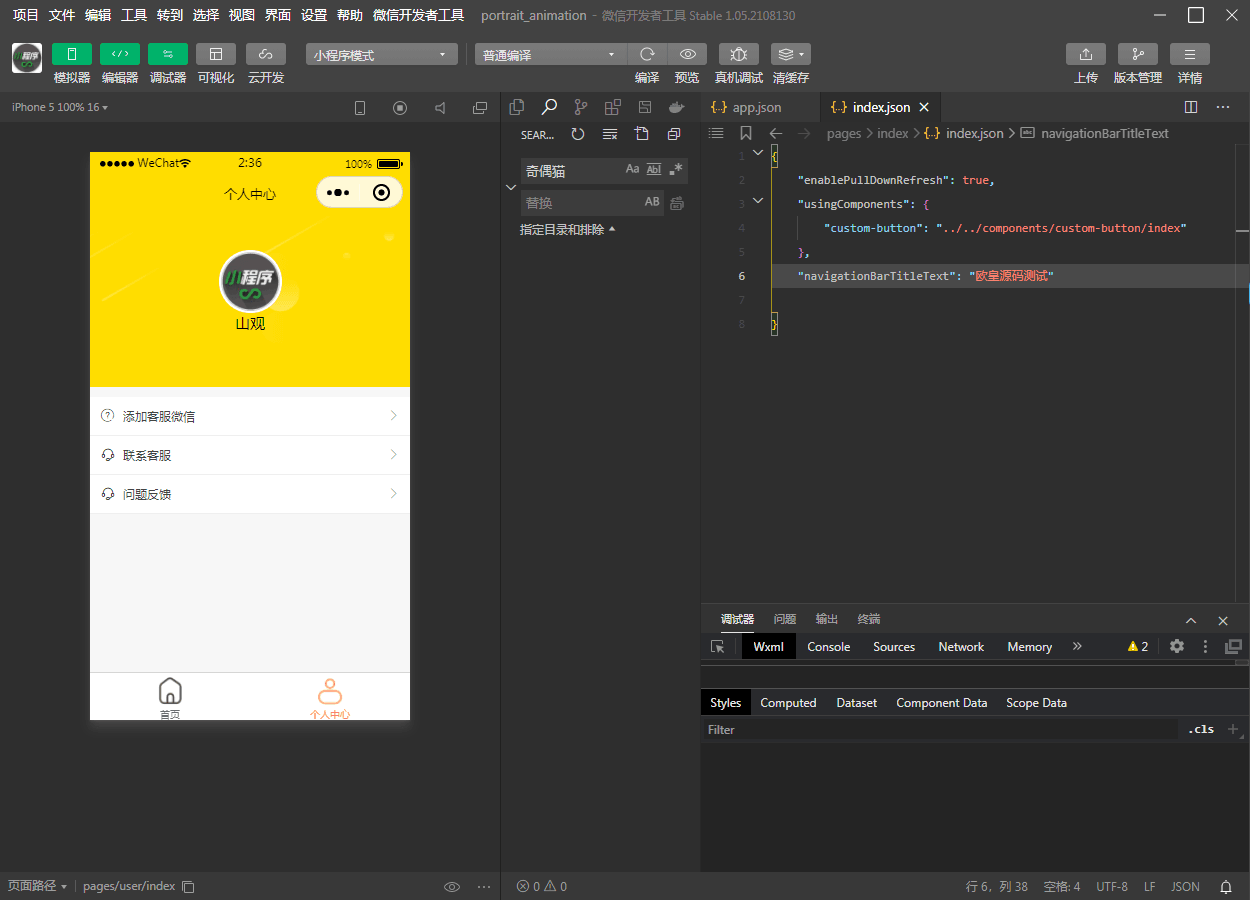Toggle match case (Aa) in search

(632, 170)
